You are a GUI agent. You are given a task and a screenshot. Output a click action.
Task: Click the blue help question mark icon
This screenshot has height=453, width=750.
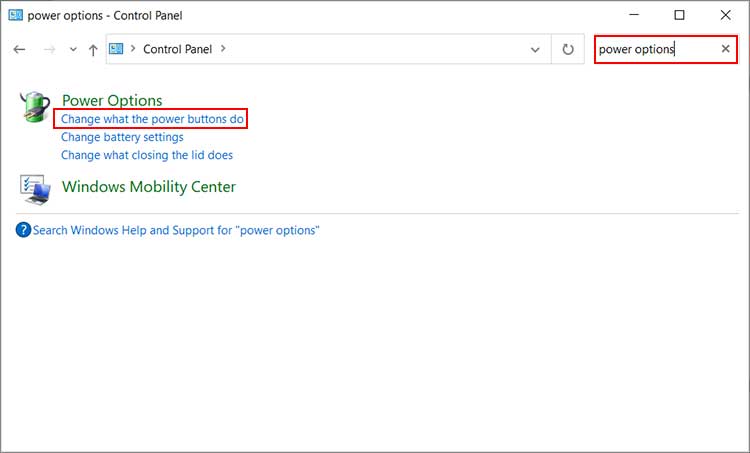pos(24,230)
